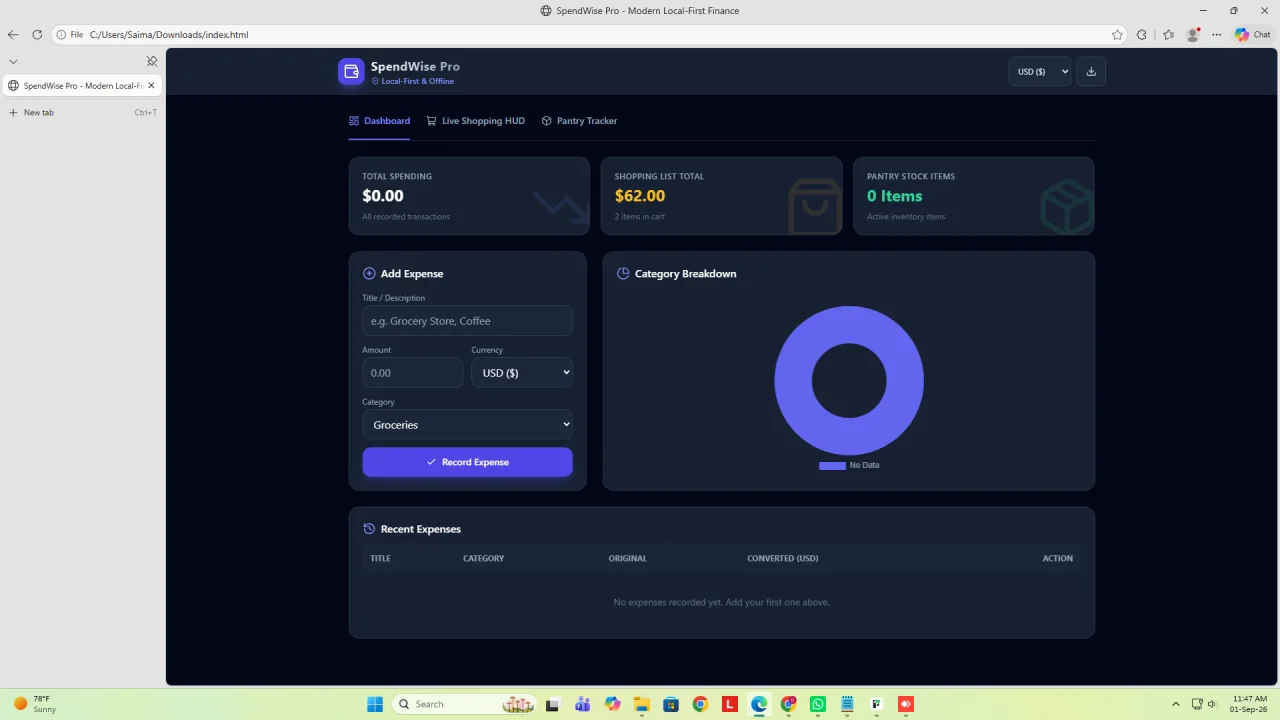Image resolution: width=1280 pixels, height=720 pixels.
Task: Collapse the vertical tabs chevron
Action: 13,61
